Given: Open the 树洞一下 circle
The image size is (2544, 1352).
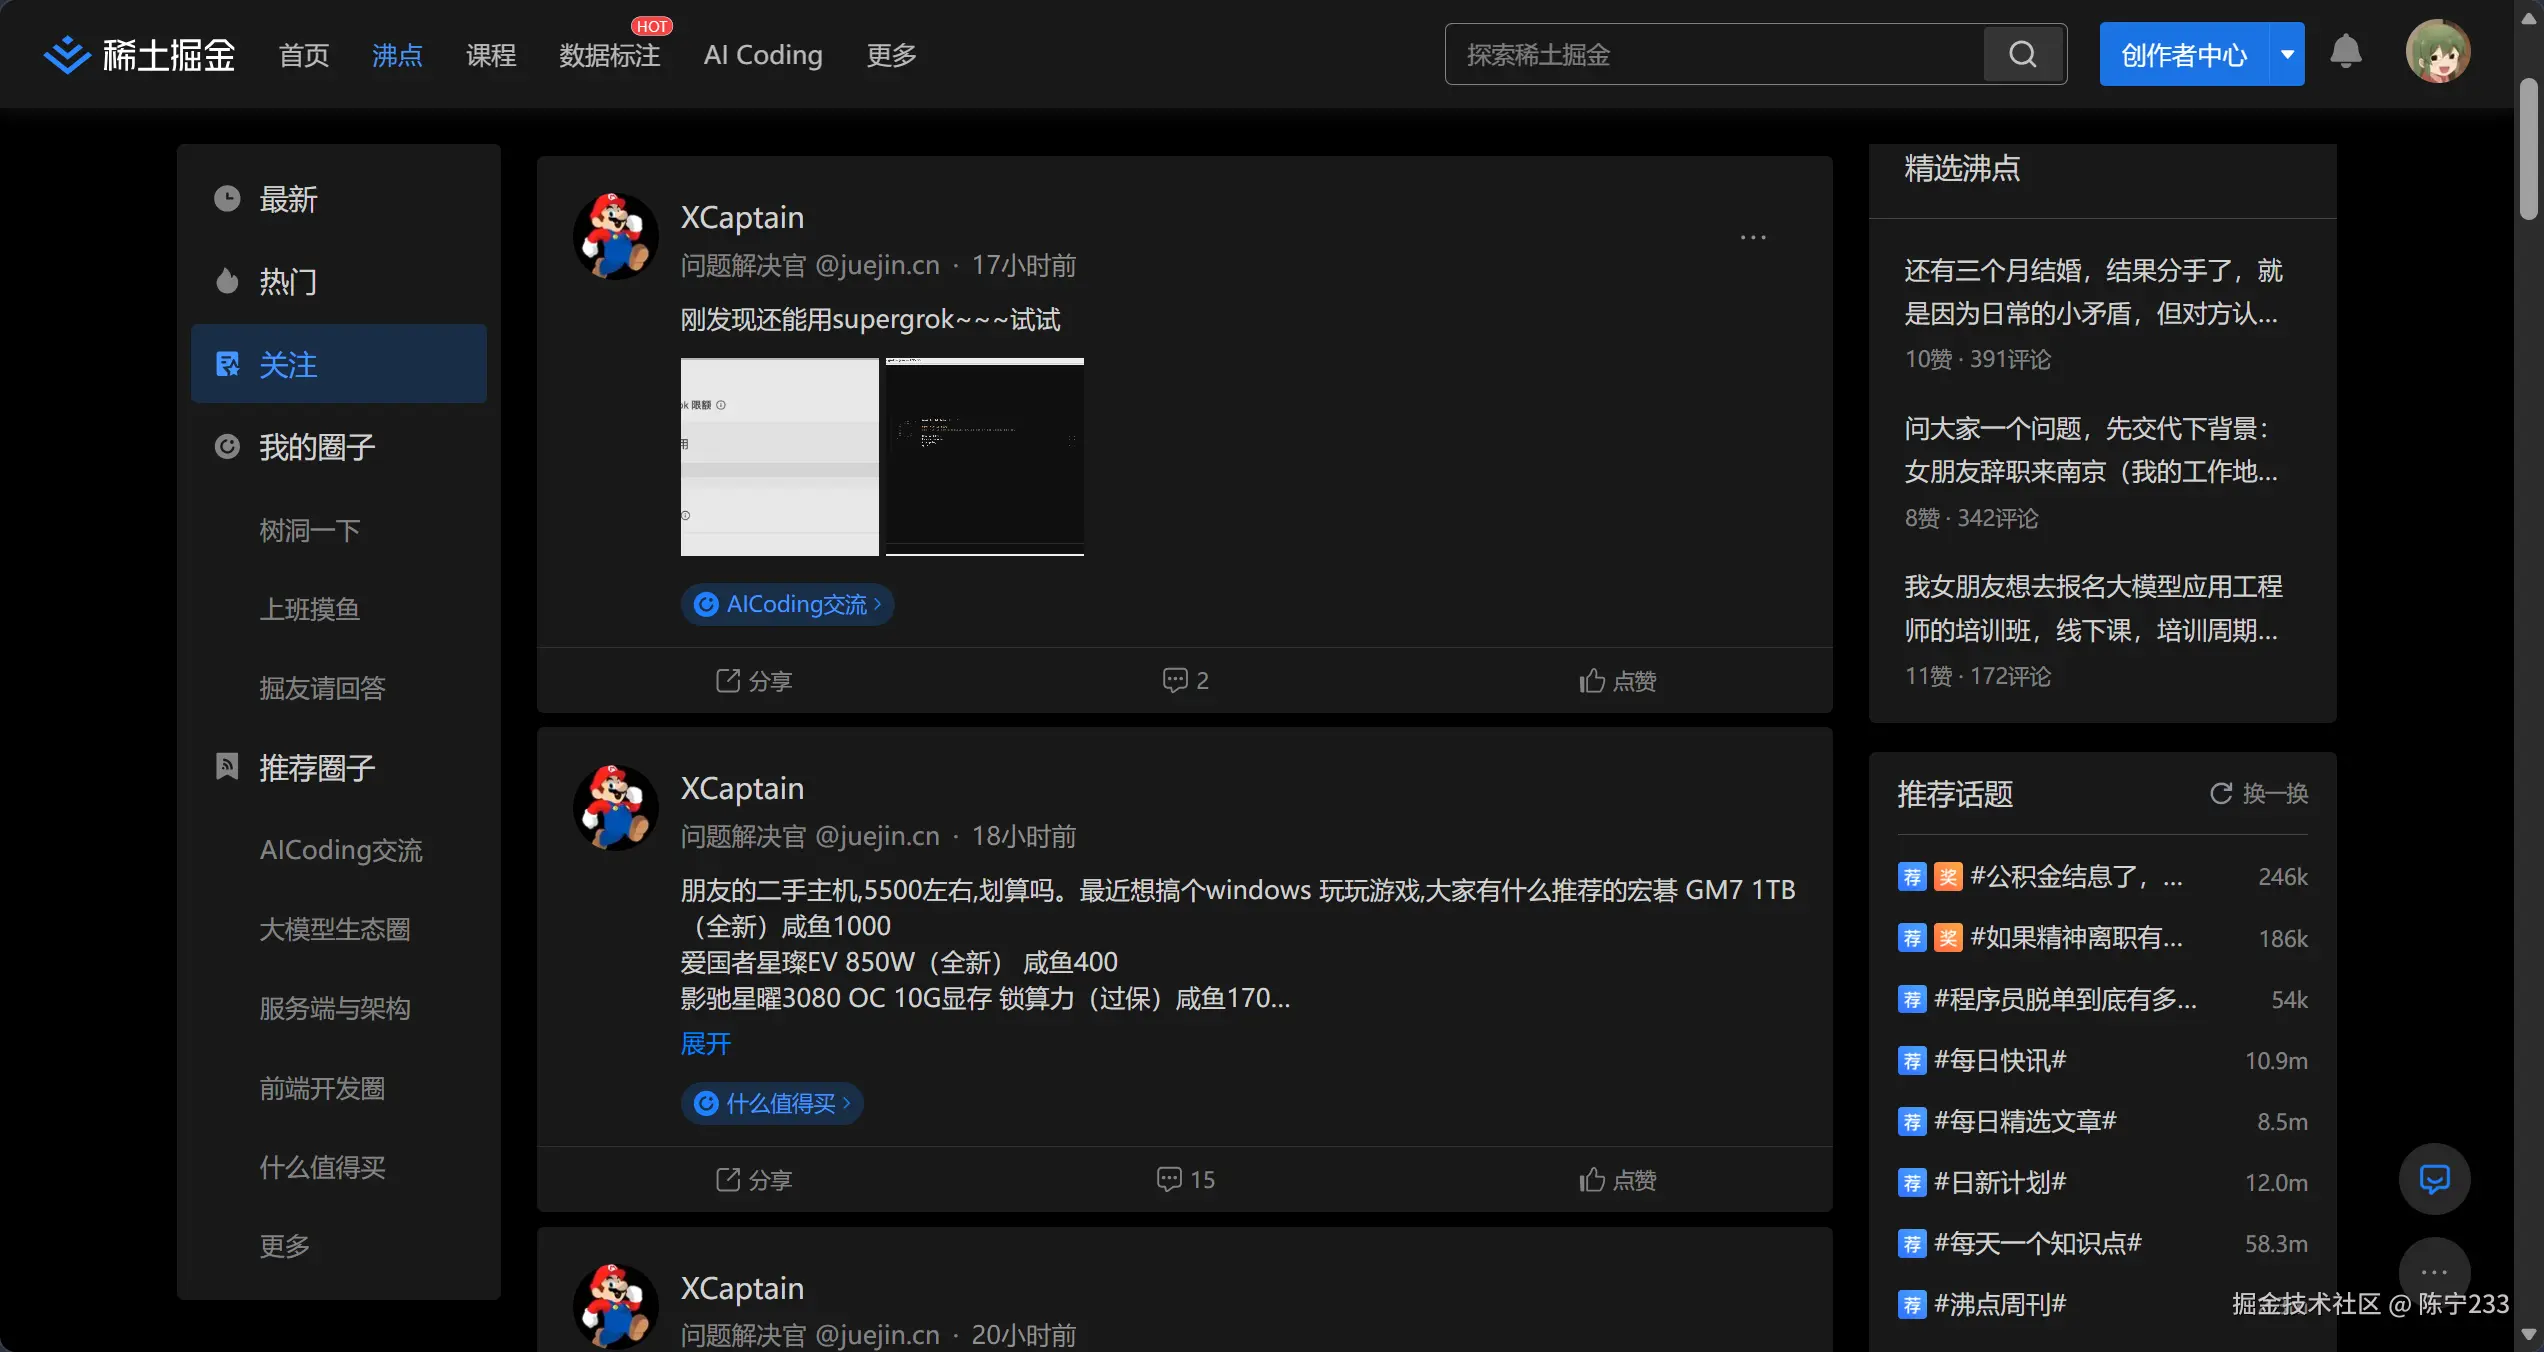Looking at the screenshot, I should click(310, 530).
